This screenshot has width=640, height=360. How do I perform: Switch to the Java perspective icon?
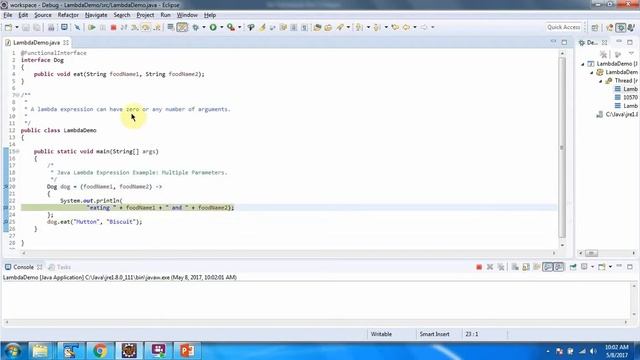(x=610, y=27)
